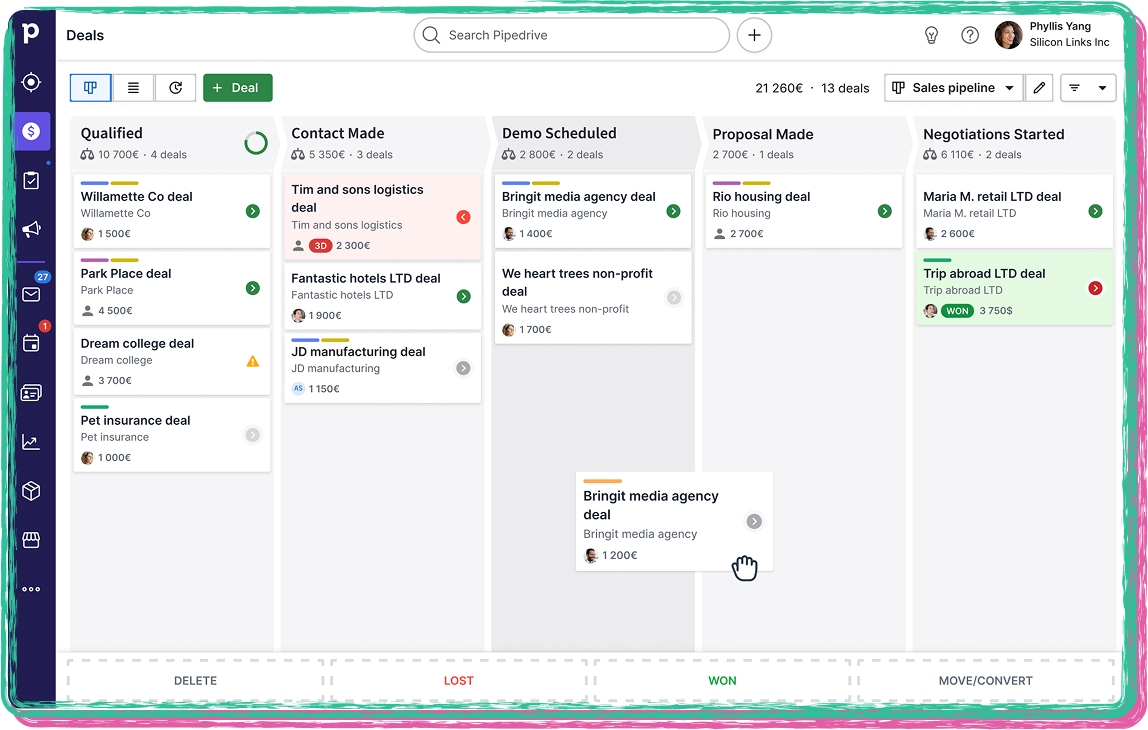
Task: Click the Qualified stage progress circle
Action: coord(256,143)
